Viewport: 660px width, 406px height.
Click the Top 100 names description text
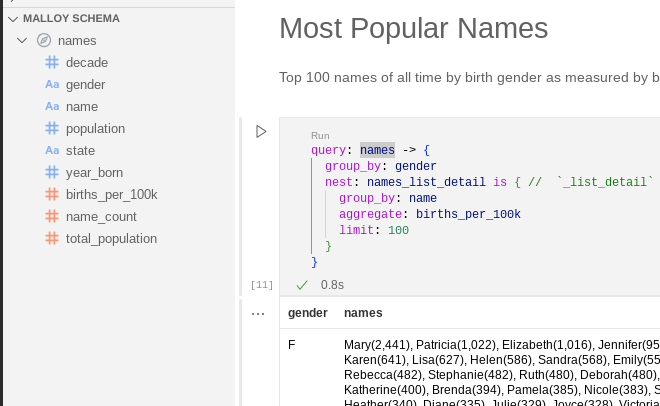[469, 78]
